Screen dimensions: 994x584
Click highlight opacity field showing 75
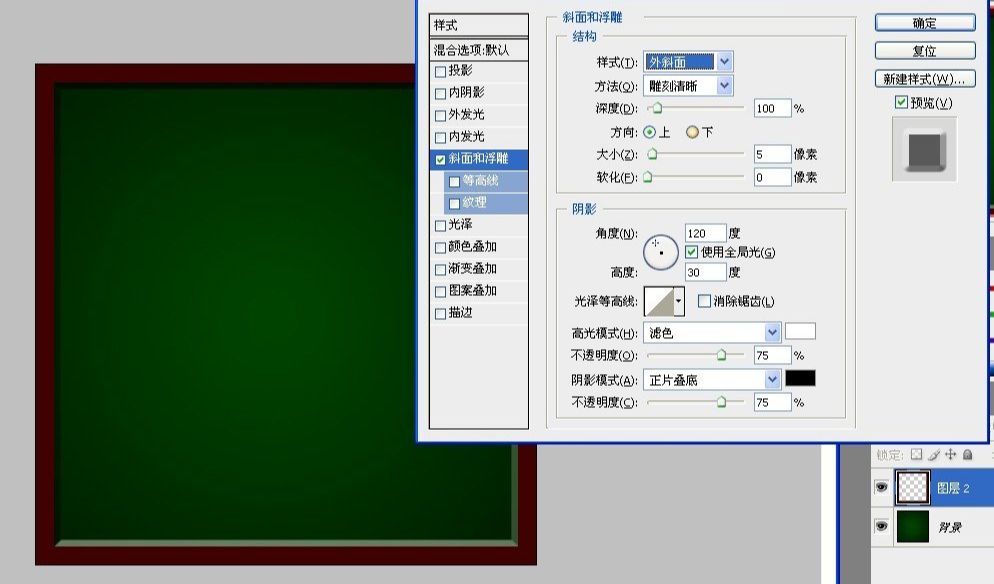click(x=772, y=355)
